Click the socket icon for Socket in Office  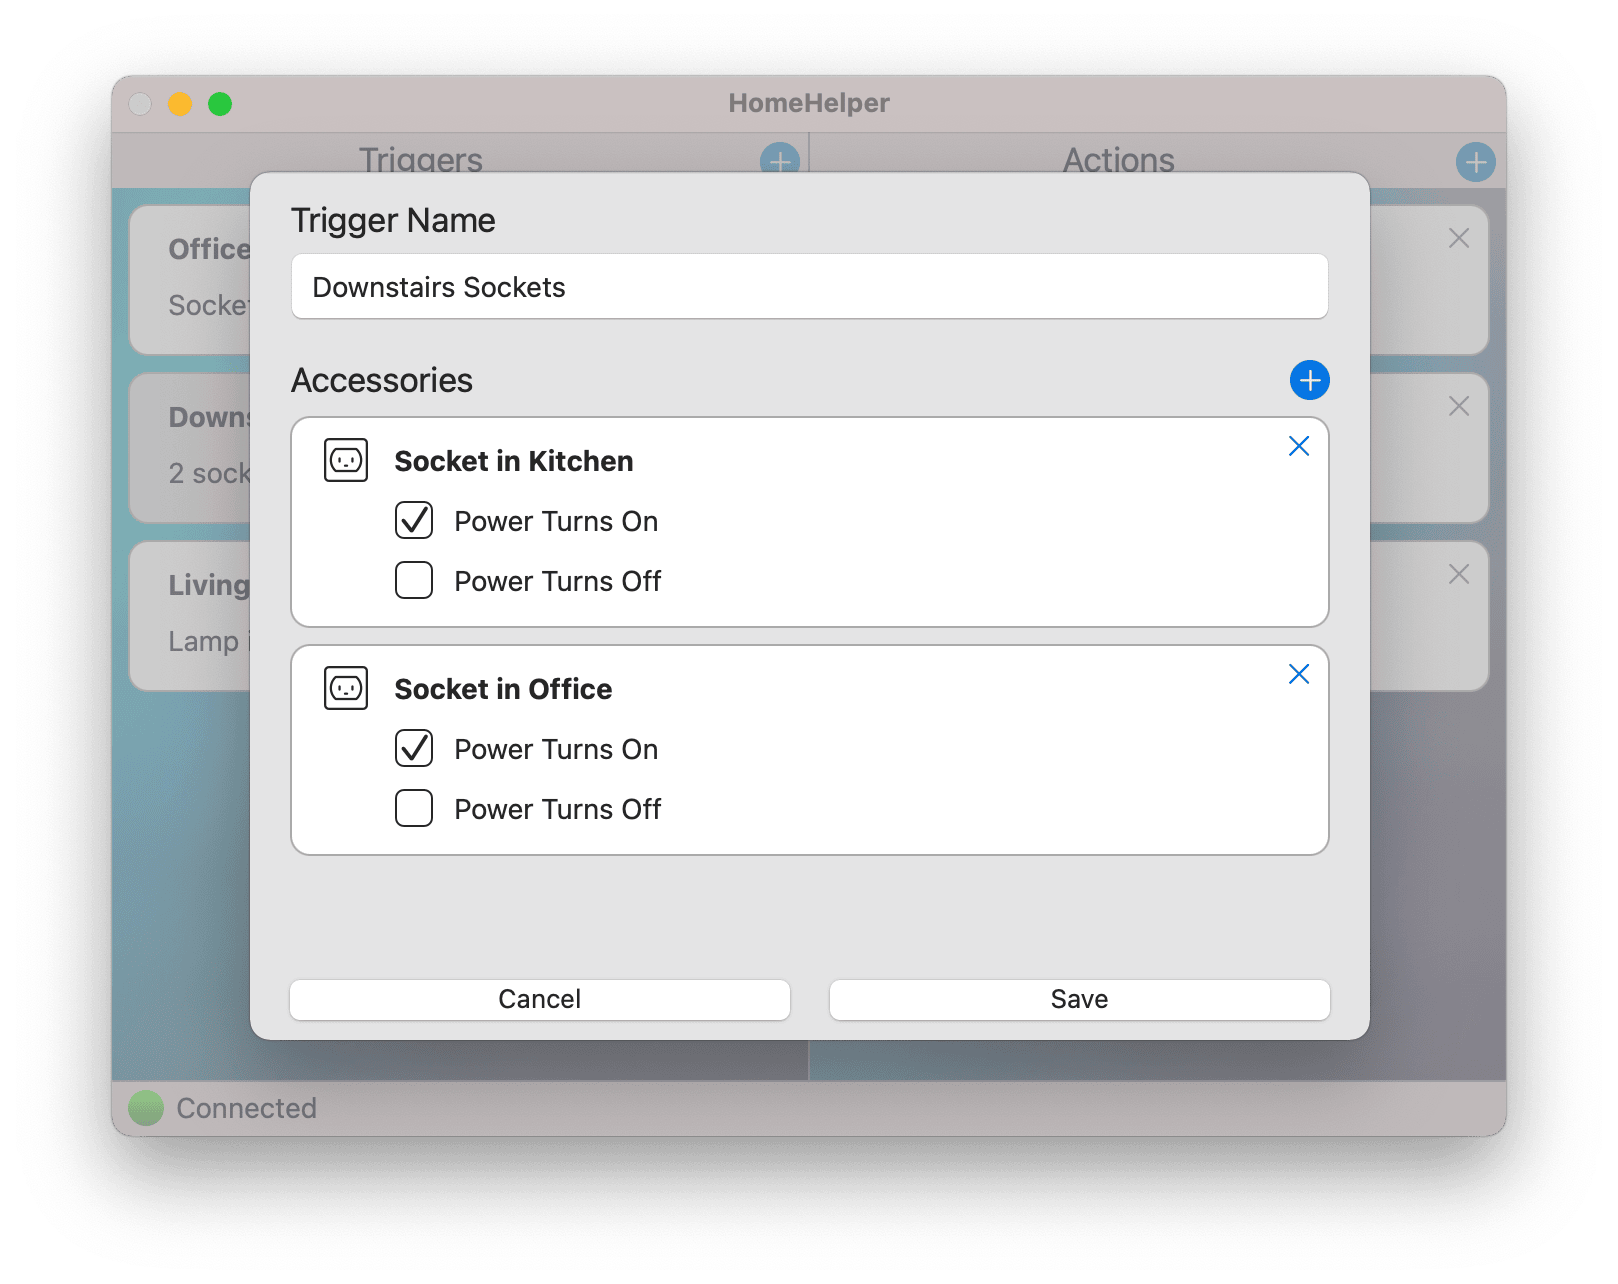(345, 689)
